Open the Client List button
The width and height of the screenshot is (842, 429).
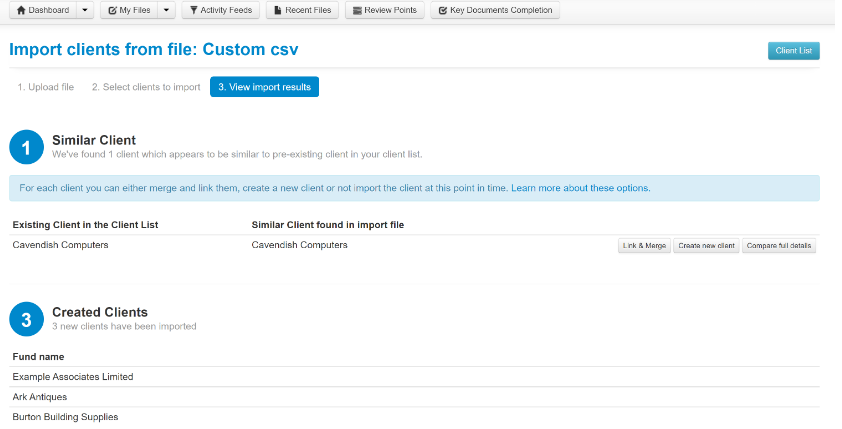[793, 51]
